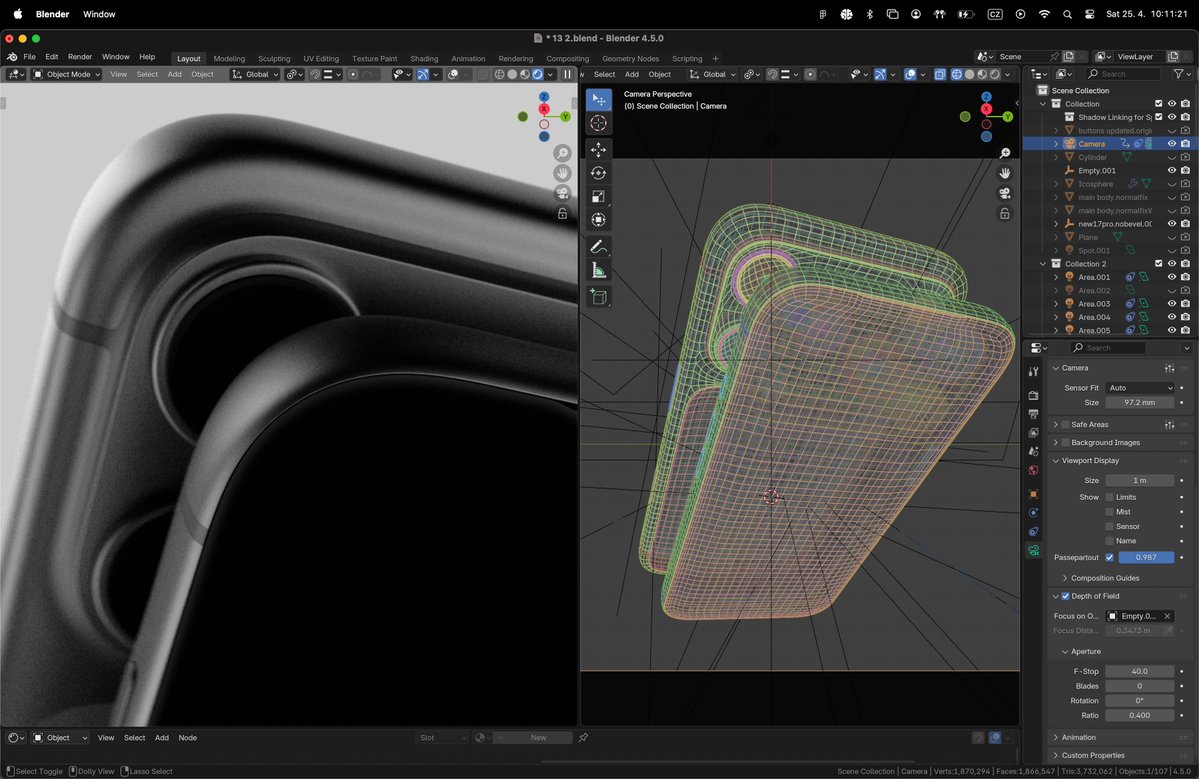Toggle camera view icon in right viewport
Screen dimensions: 1199x779
pos(1005,193)
